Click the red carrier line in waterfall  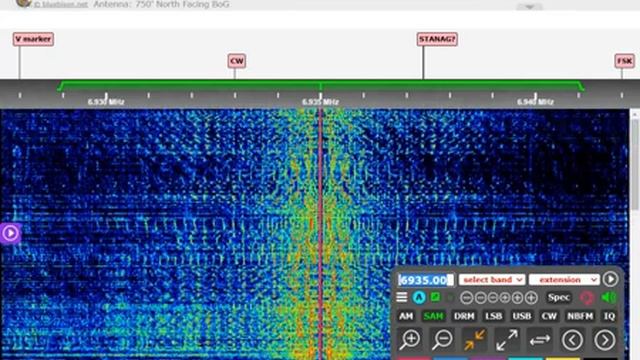click(320, 233)
